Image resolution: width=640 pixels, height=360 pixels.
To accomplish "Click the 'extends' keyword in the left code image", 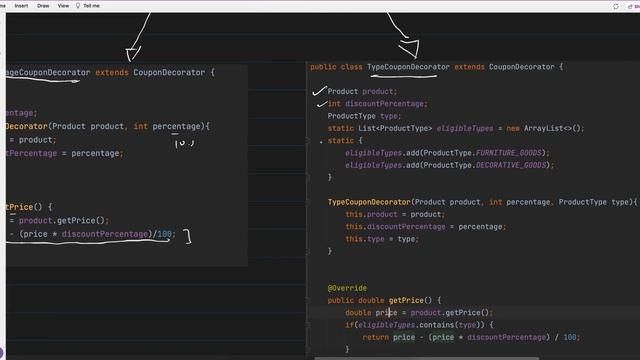I will point(112,73).
